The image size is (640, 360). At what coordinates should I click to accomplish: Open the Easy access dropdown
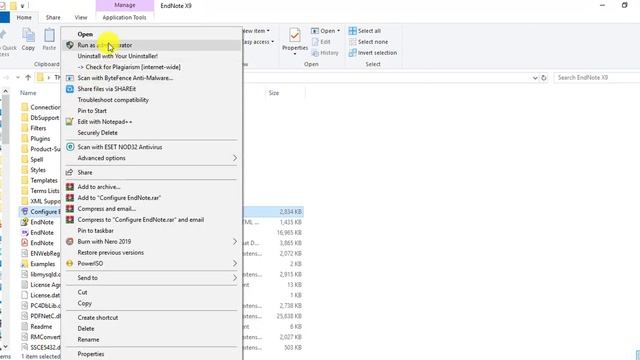(258, 42)
